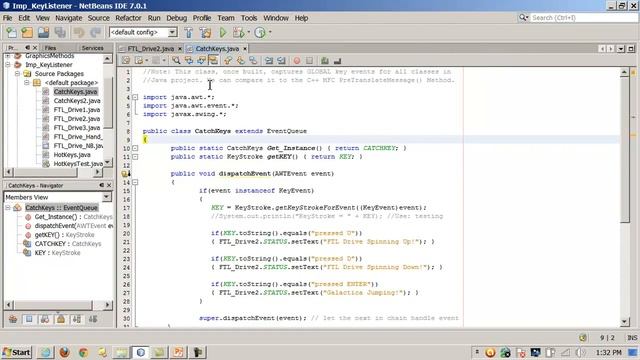Viewport: 640px width, 360px height.
Task: Switch to the Services tab
Action: click(92, 48)
